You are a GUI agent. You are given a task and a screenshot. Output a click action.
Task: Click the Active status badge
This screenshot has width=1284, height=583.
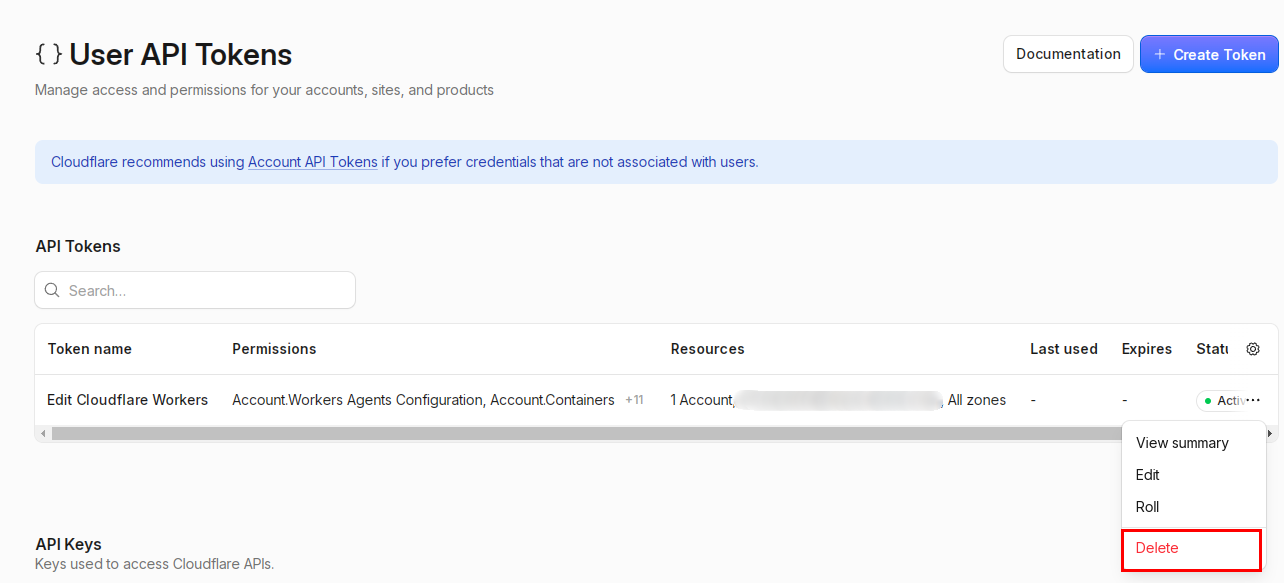(1222, 400)
